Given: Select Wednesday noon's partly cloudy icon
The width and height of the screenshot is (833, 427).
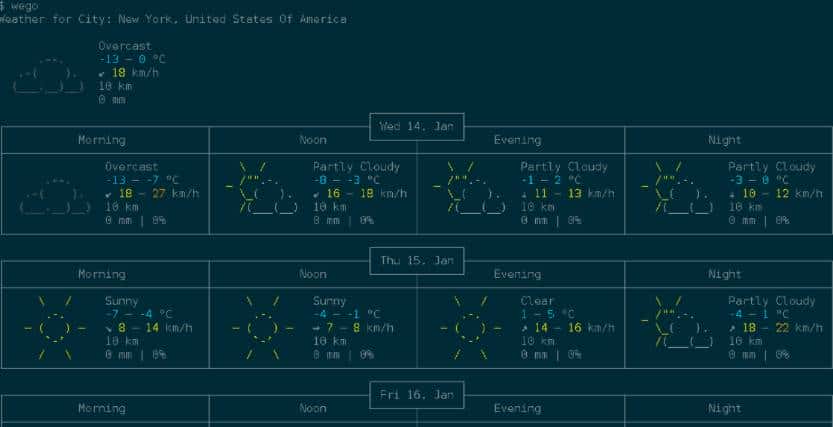Looking at the screenshot, I should tap(262, 187).
